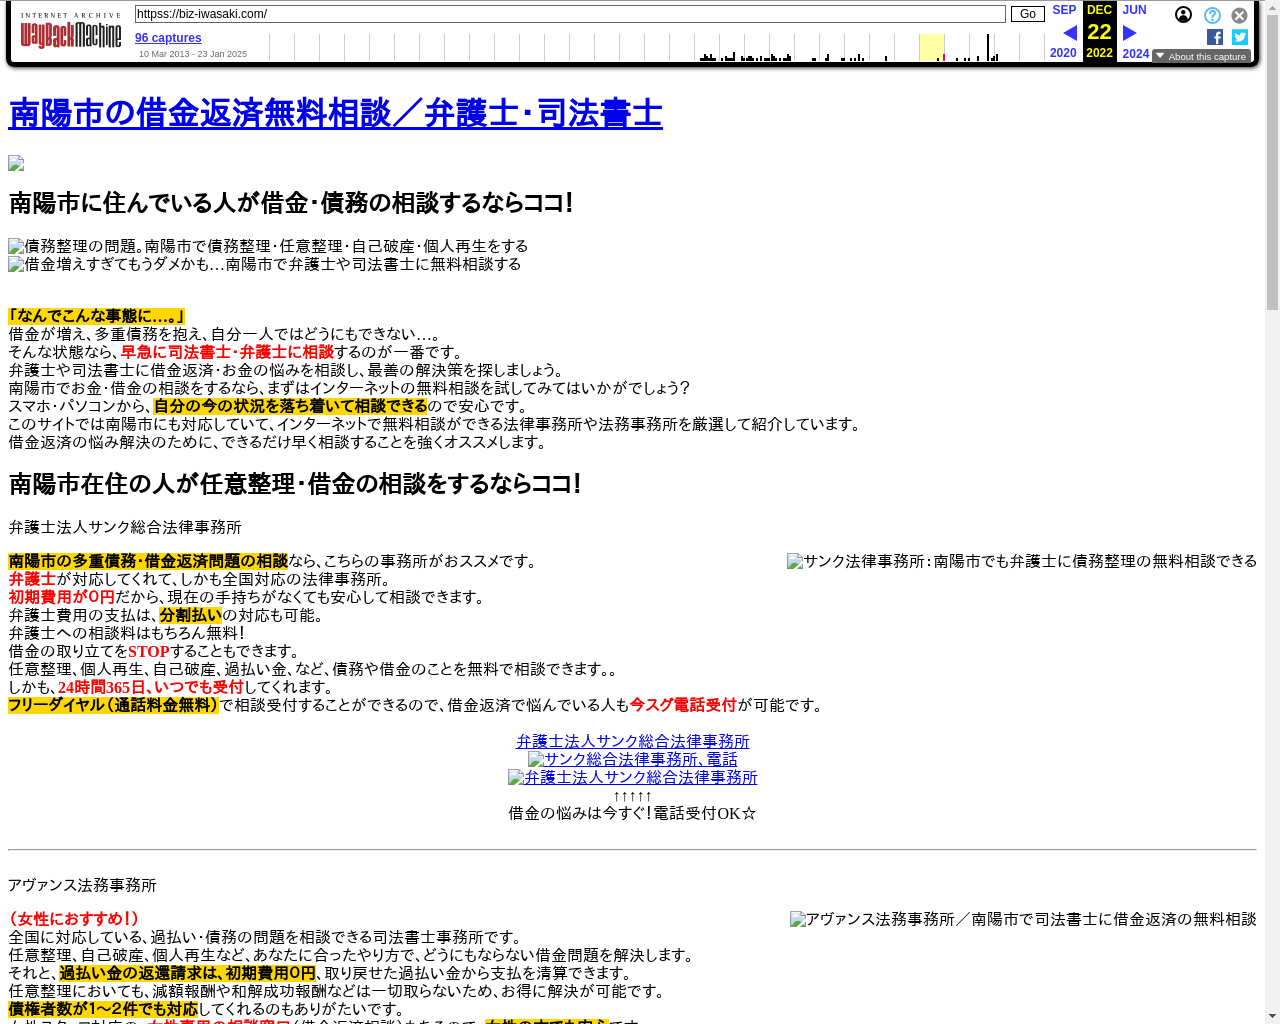The width and height of the screenshot is (1280, 1024).
Task: Go to previous capture arrow
Action: [x=1069, y=33]
